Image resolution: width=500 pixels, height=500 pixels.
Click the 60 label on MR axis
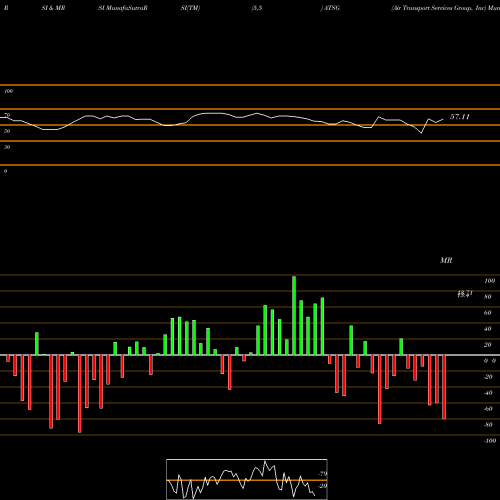(x=488, y=313)
